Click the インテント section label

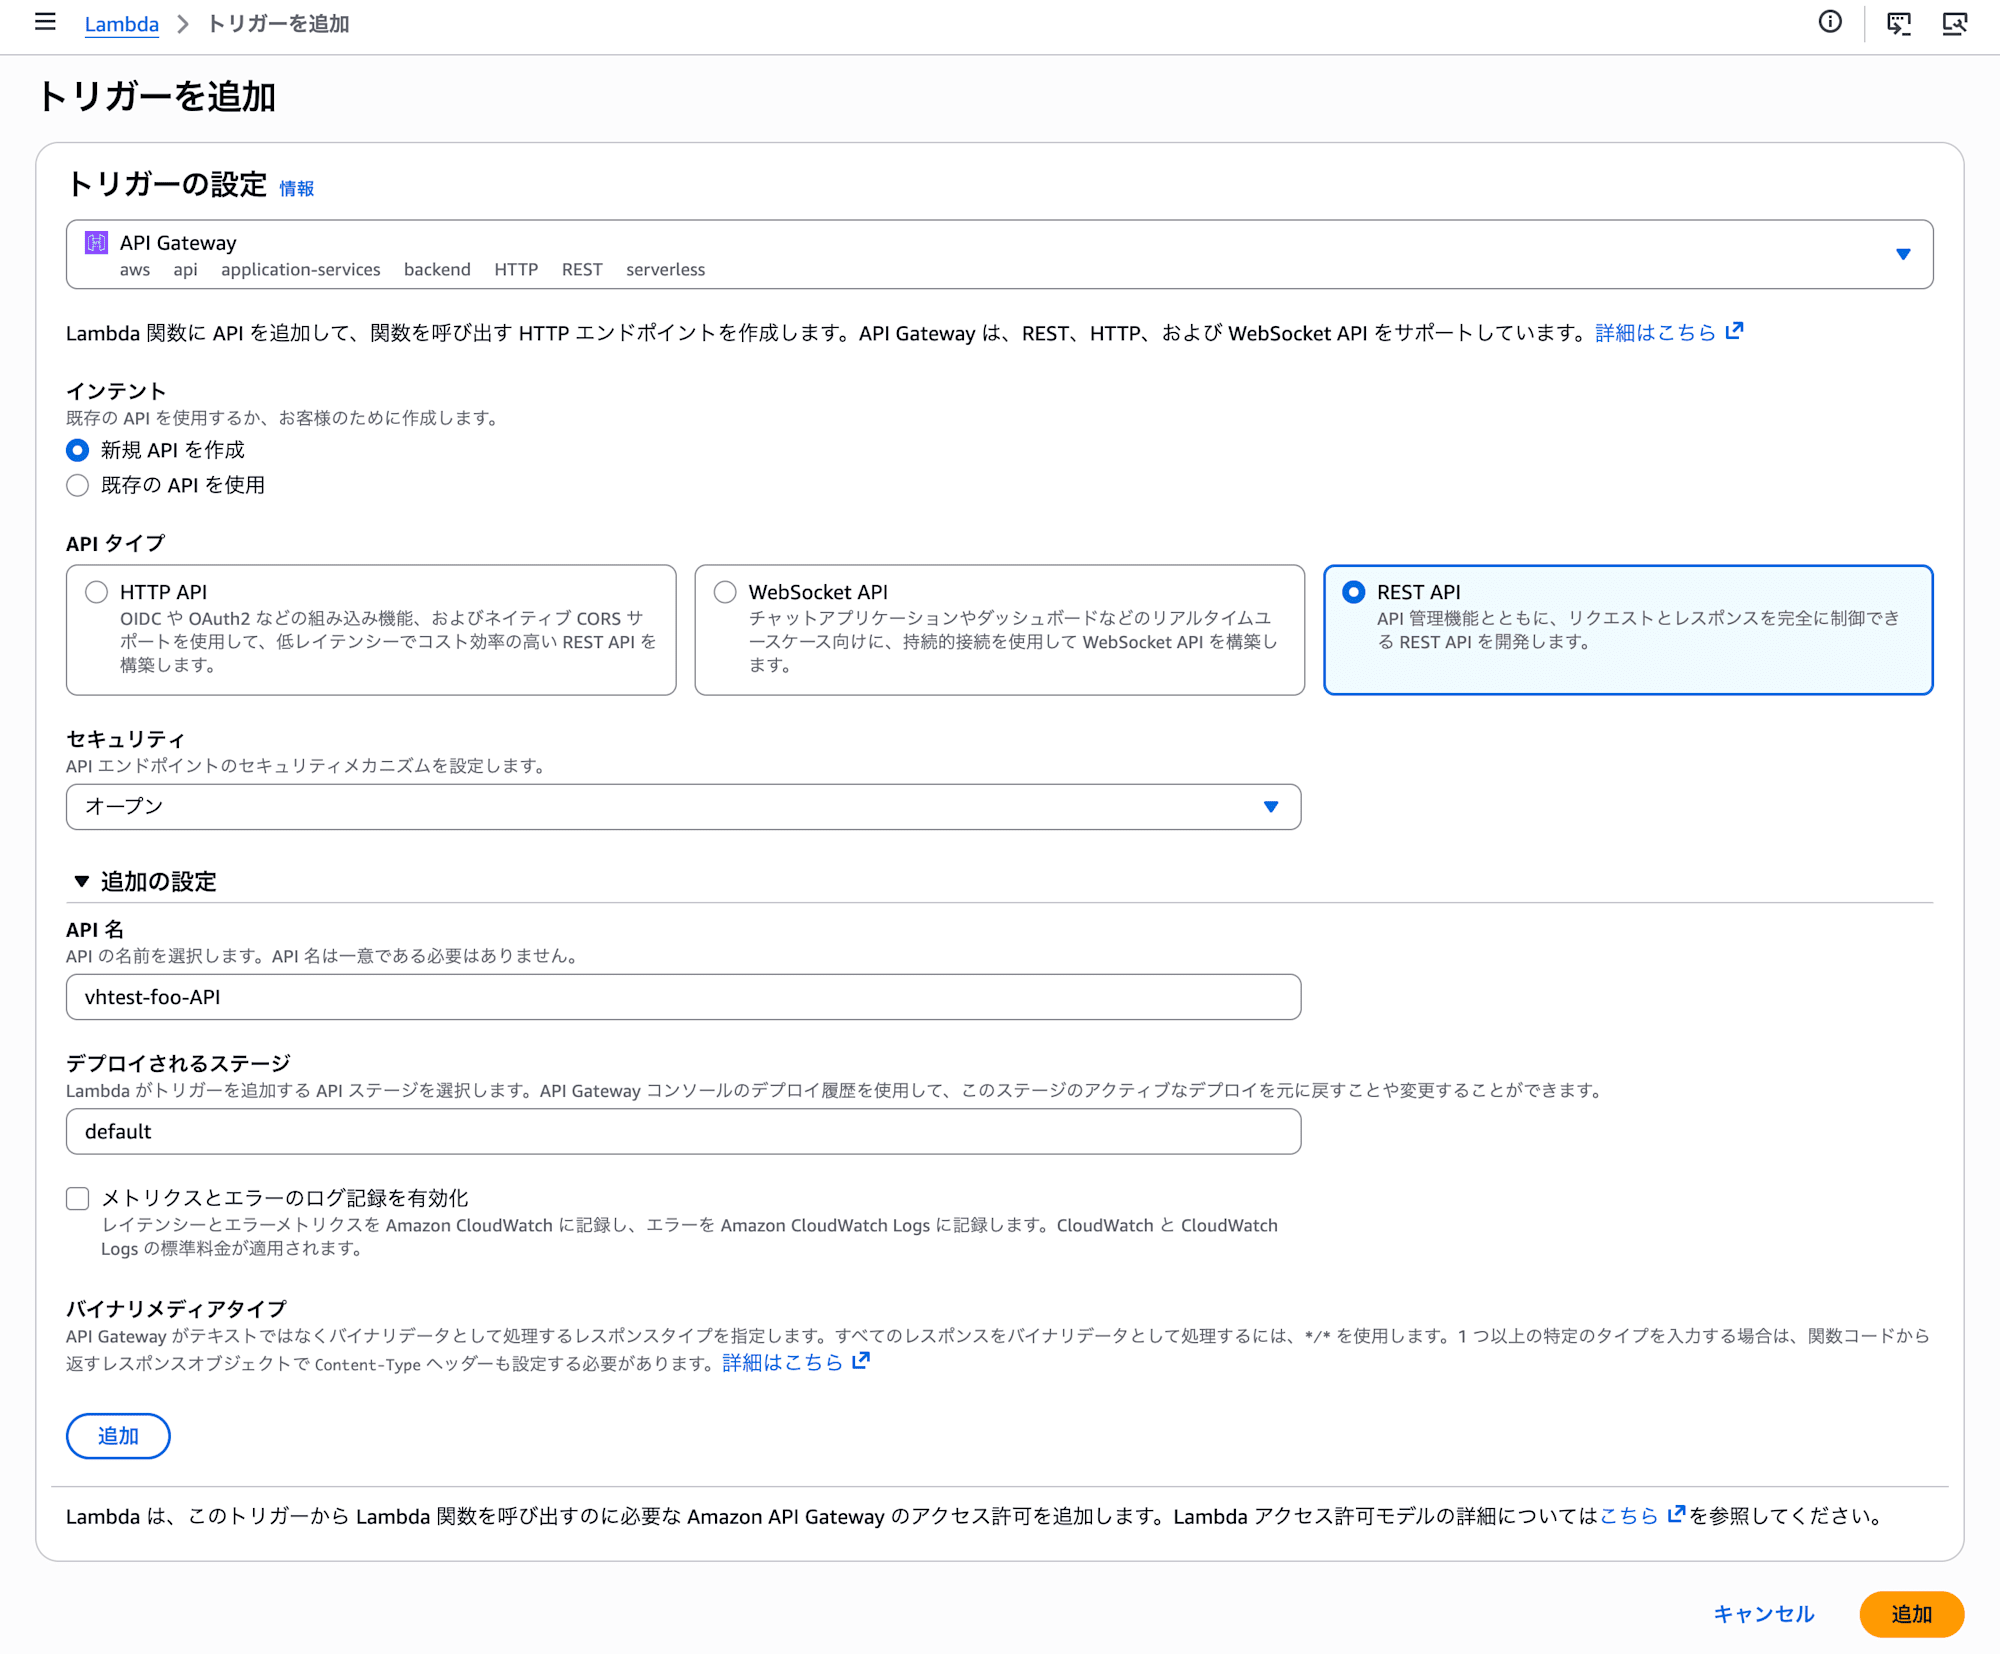click(x=116, y=391)
